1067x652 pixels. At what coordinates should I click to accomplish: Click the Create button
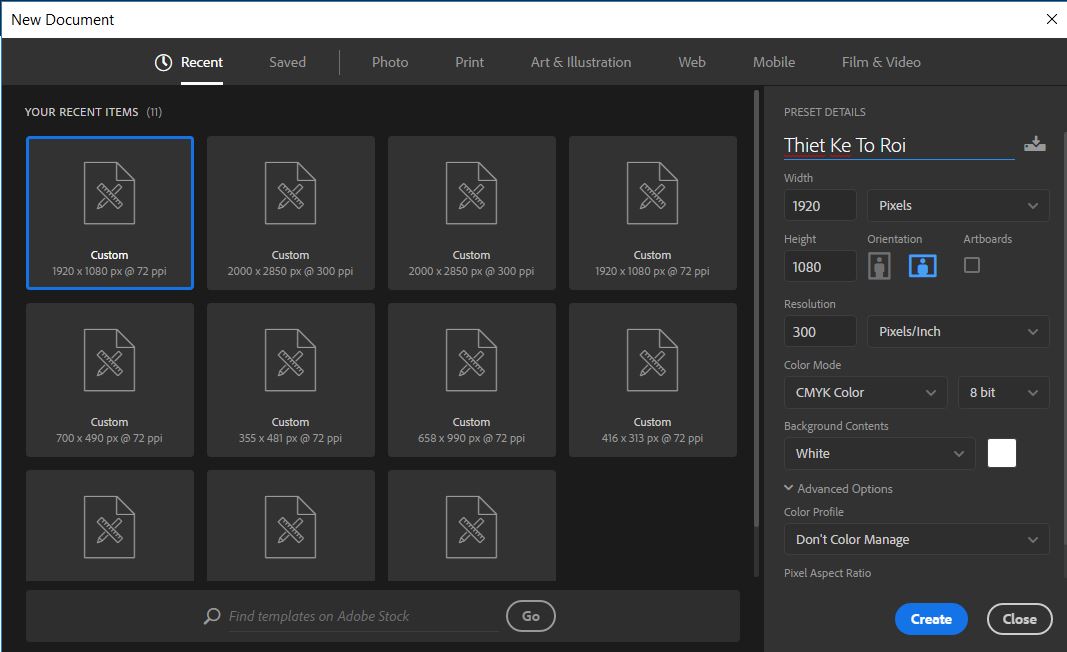coord(930,618)
